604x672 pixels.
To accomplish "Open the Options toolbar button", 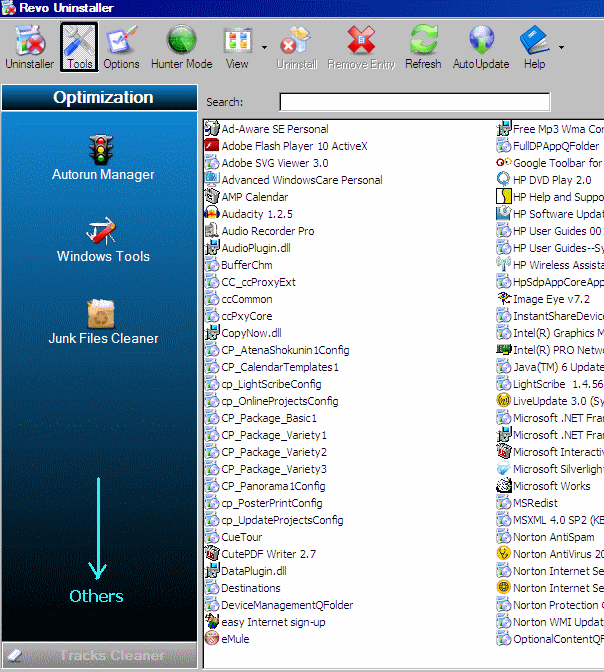I will [x=121, y=47].
